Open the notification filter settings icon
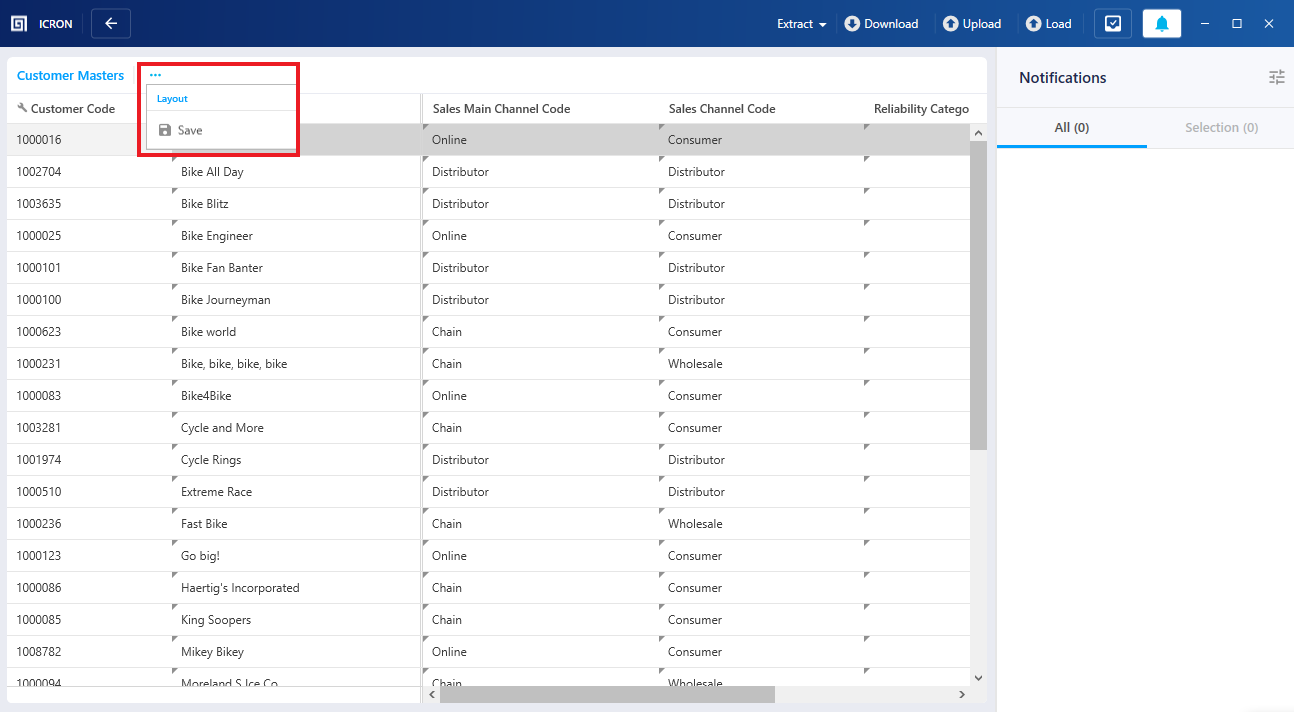This screenshot has width=1294, height=712. coord(1276,77)
